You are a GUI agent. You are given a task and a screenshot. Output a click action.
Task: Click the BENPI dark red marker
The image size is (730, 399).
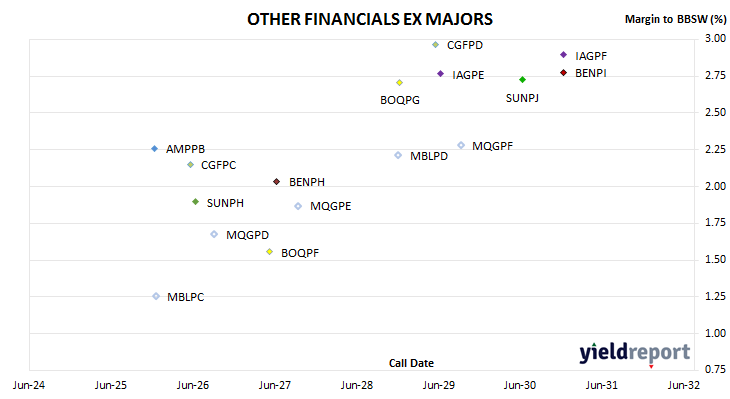tap(563, 73)
